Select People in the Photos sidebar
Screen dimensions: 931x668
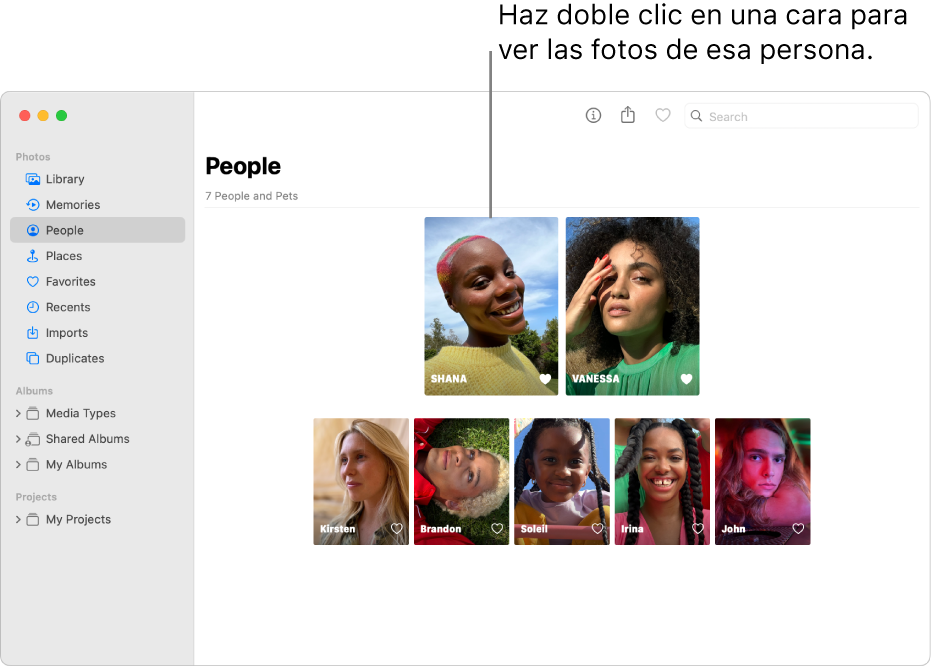click(x=63, y=230)
